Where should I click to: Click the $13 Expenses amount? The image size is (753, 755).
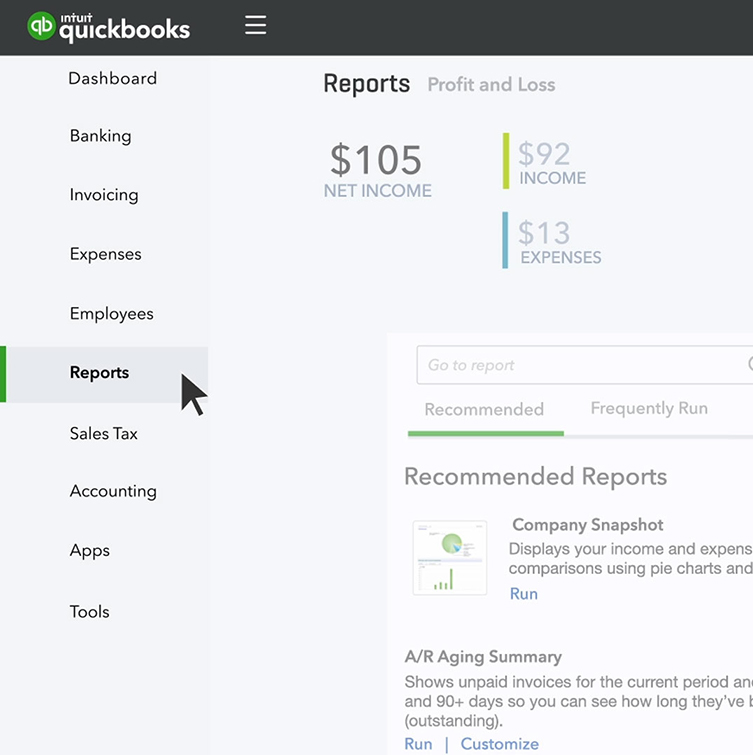pyautogui.click(x=544, y=233)
